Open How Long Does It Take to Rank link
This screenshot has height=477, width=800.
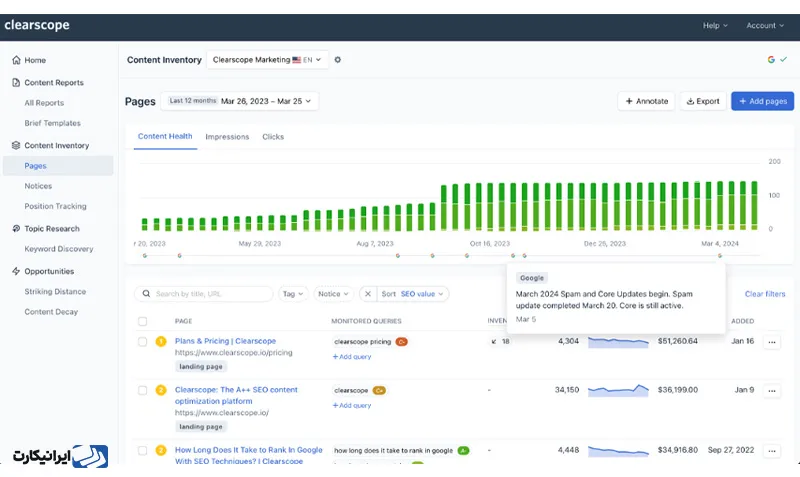coord(248,455)
